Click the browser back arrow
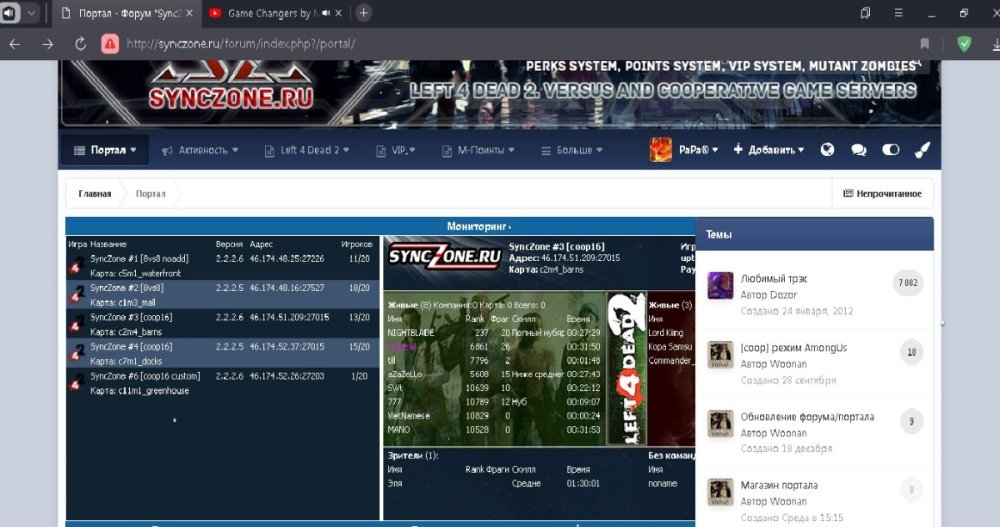The image size is (1000, 527). tap(15, 44)
